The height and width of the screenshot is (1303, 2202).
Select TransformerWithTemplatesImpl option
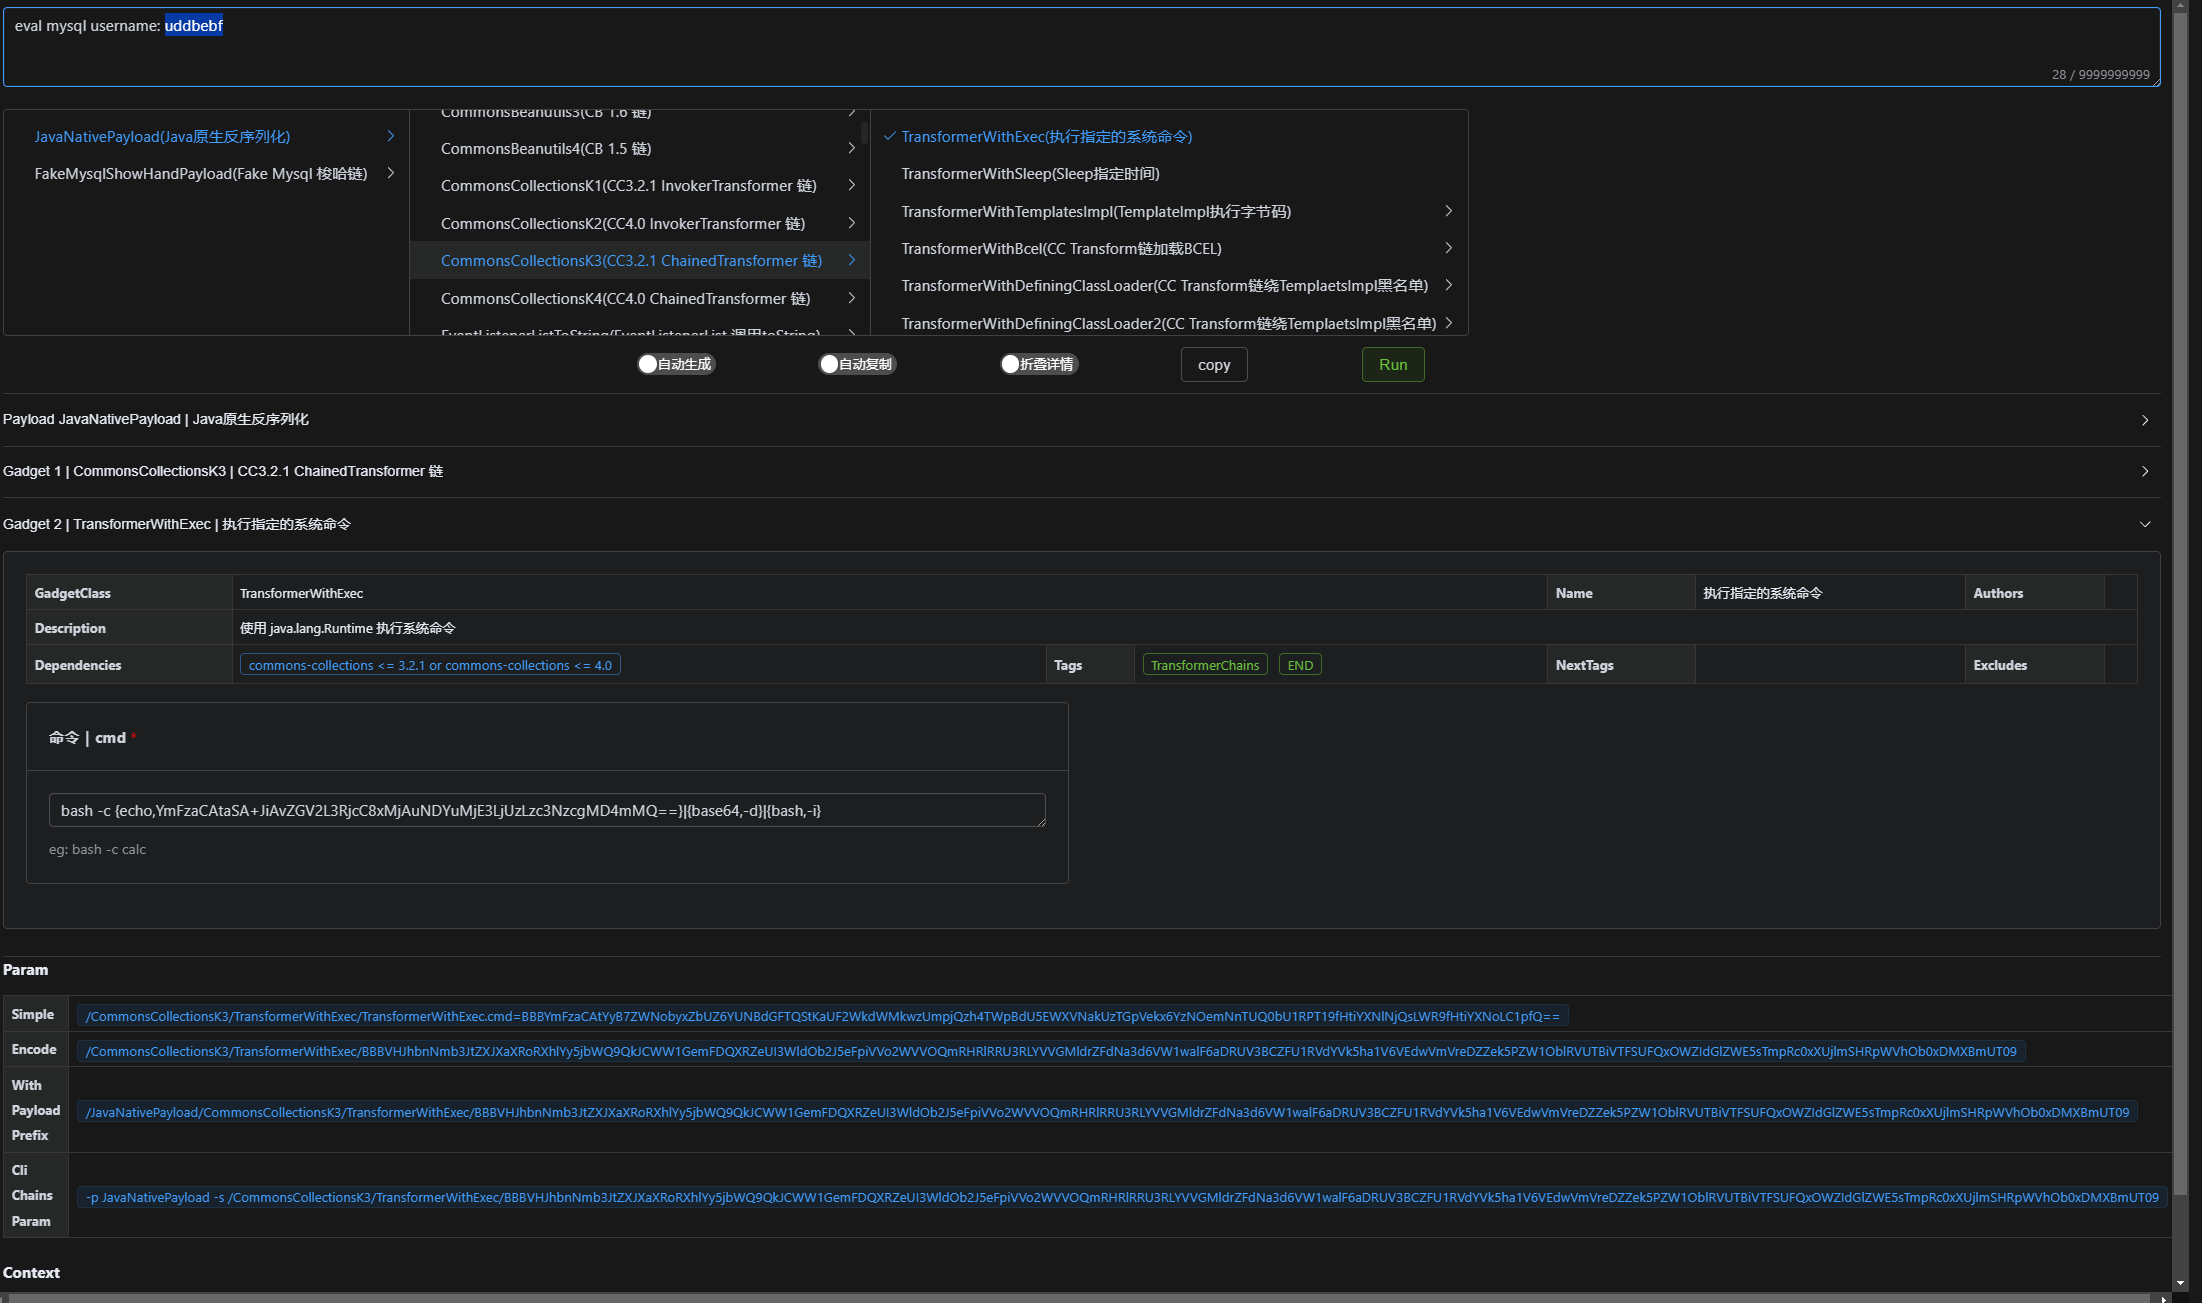click(1168, 212)
